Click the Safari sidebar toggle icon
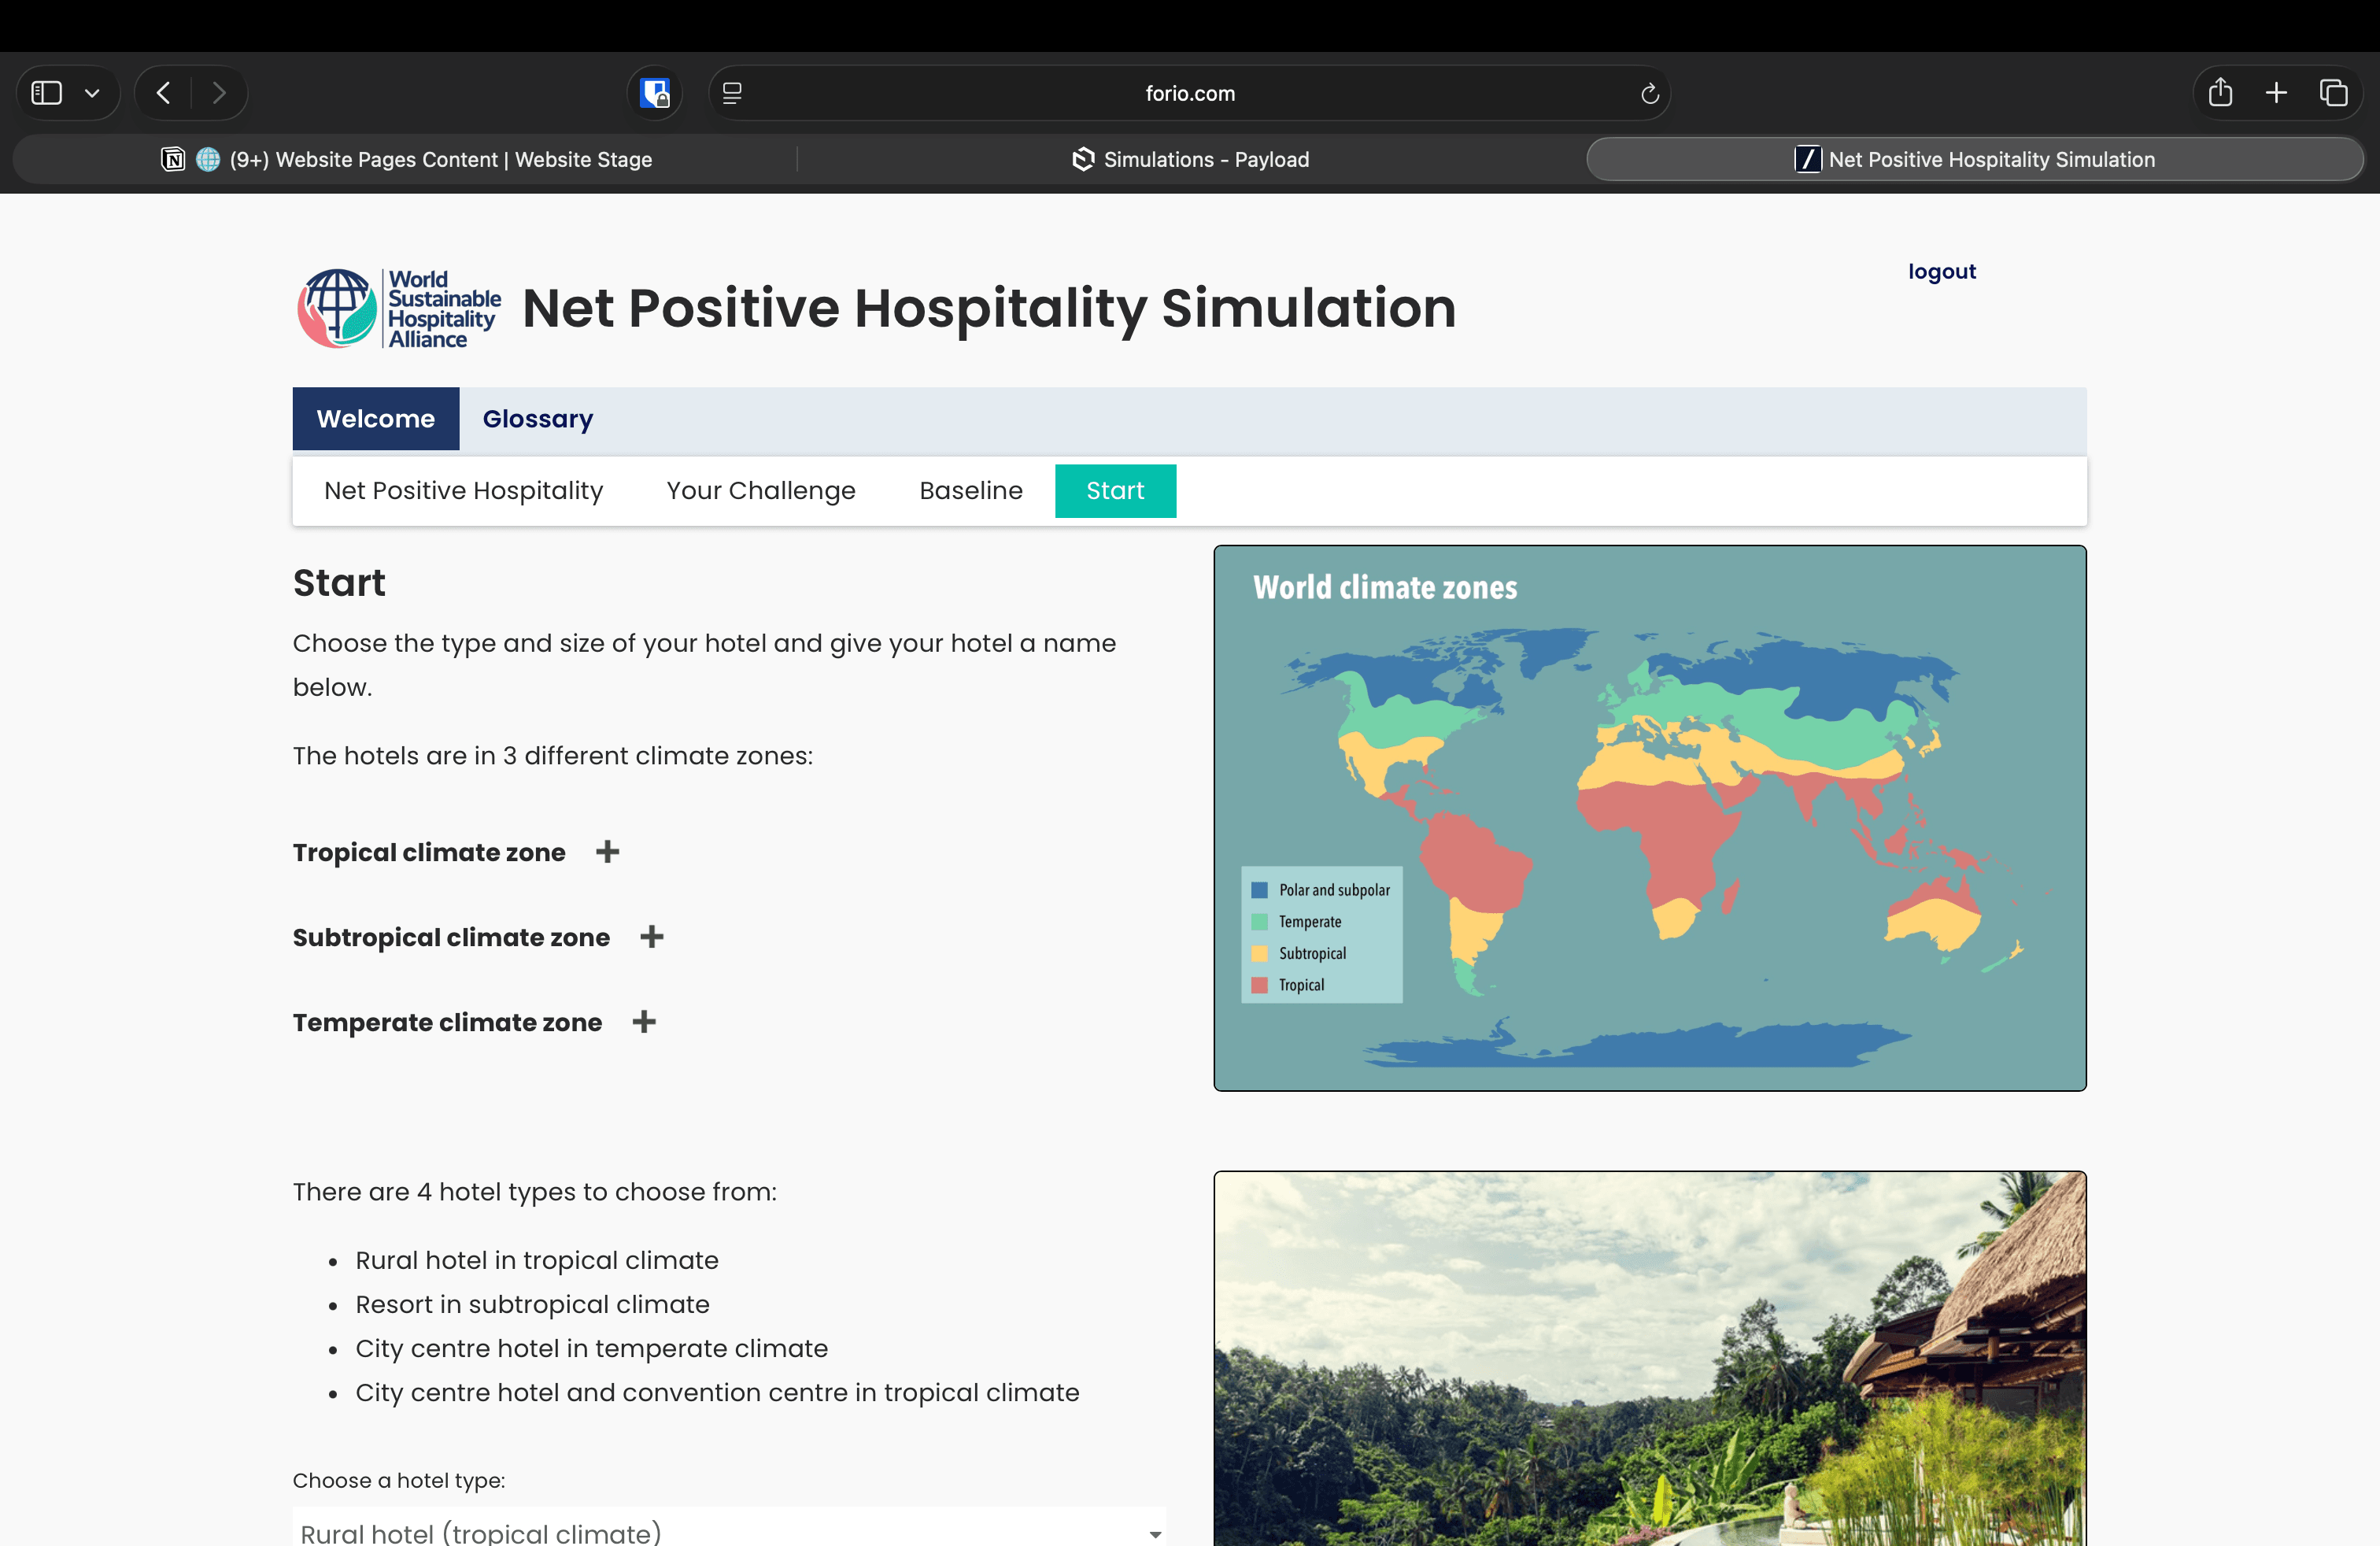The width and height of the screenshot is (2380, 1546). 46,93
